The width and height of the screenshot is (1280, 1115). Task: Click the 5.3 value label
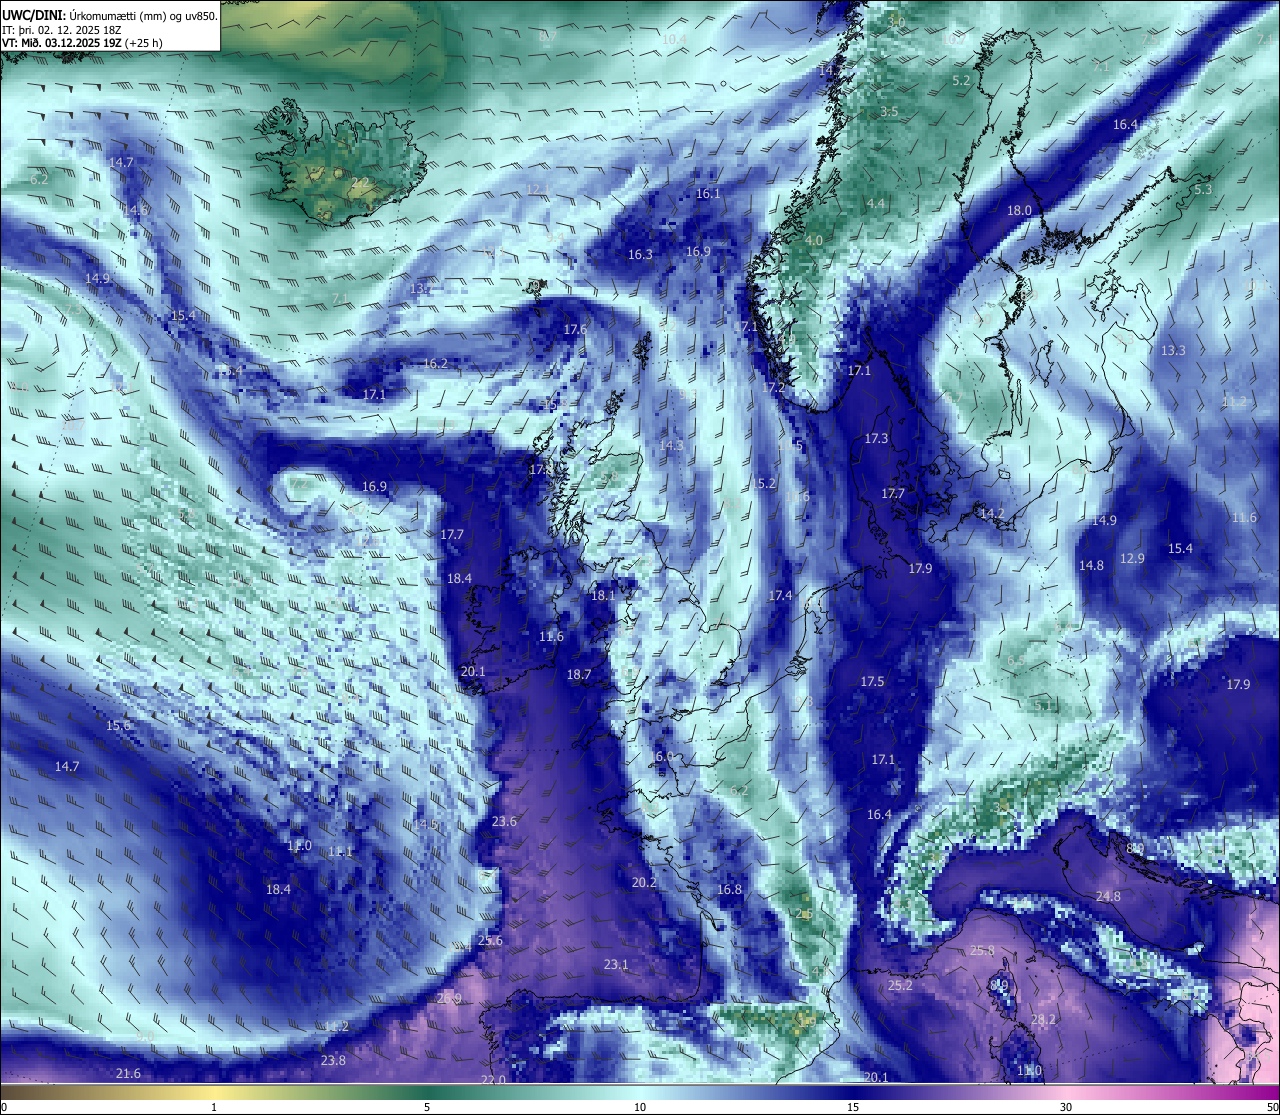coord(1203,189)
